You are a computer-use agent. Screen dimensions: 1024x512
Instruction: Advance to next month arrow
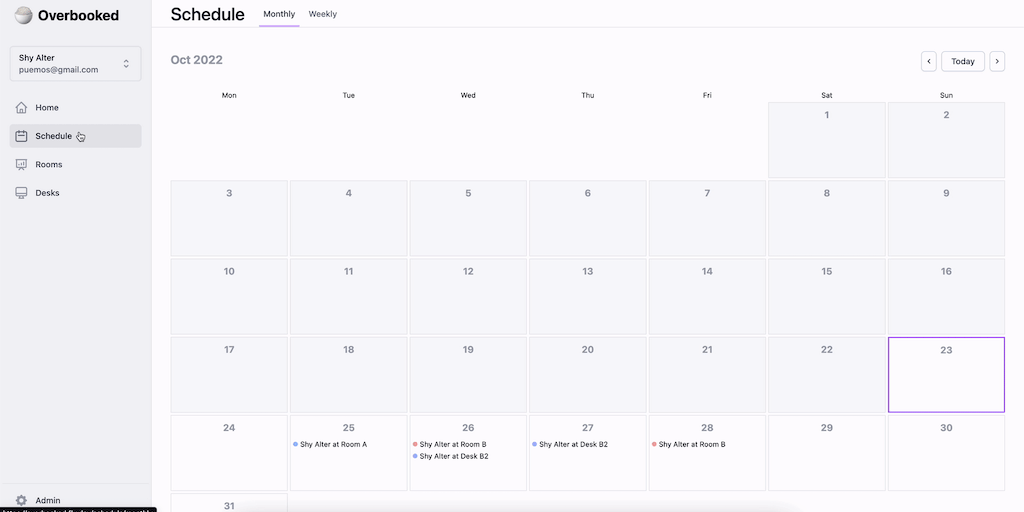[x=997, y=62]
